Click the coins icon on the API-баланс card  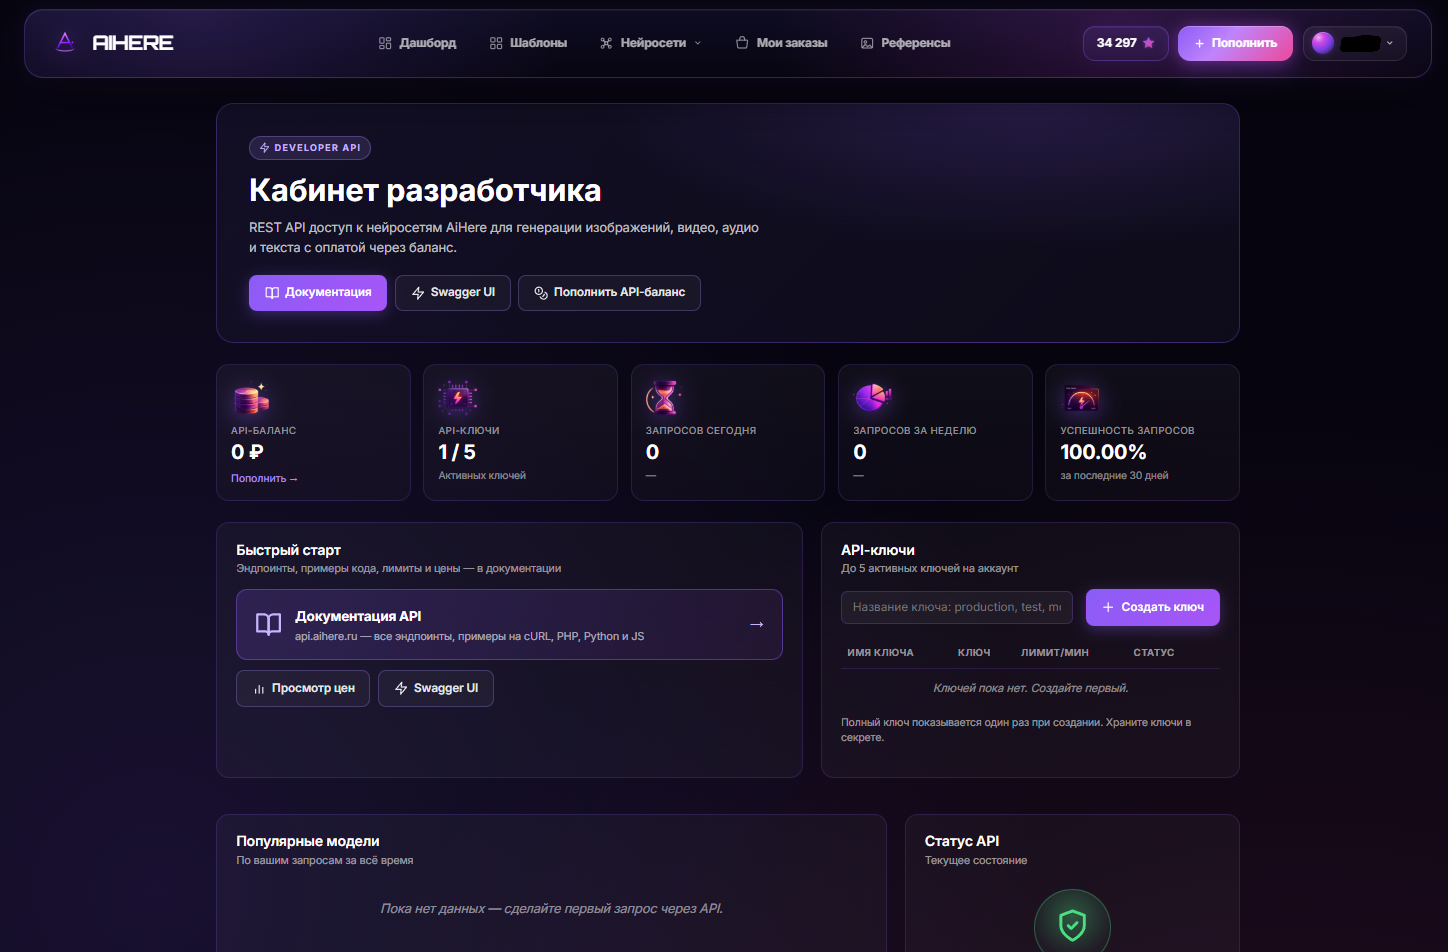tap(250, 399)
